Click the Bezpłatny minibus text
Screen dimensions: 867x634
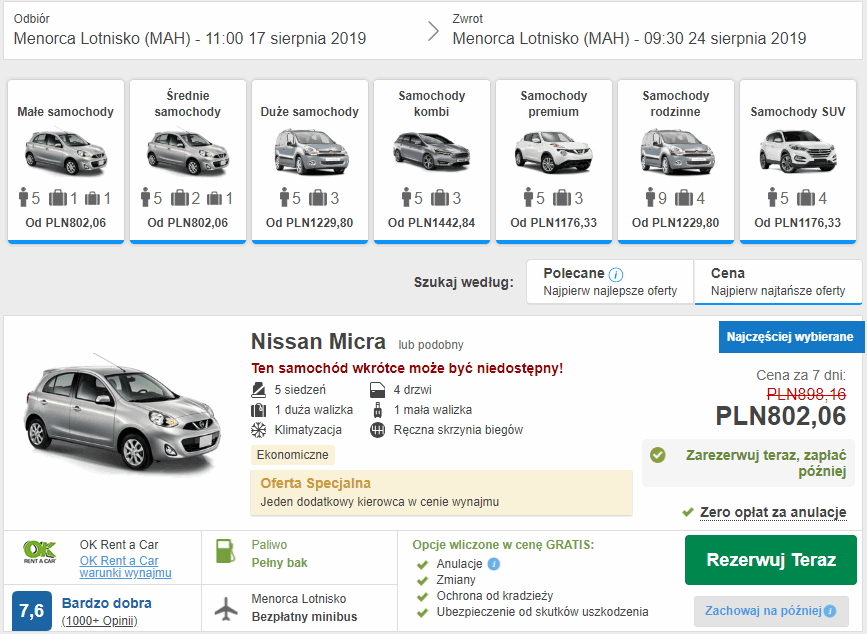[x=304, y=617]
